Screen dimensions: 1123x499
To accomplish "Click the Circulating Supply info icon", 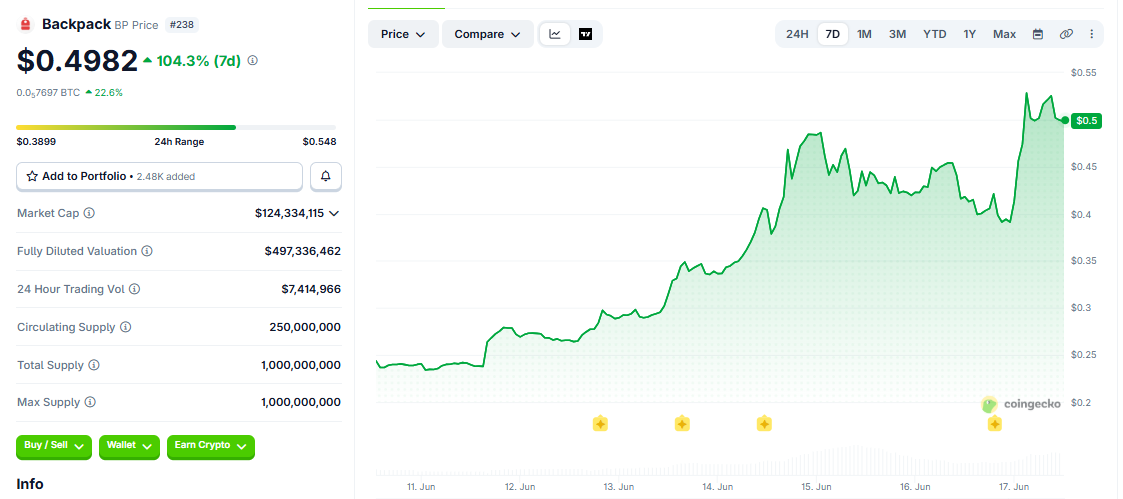I will (x=125, y=327).
